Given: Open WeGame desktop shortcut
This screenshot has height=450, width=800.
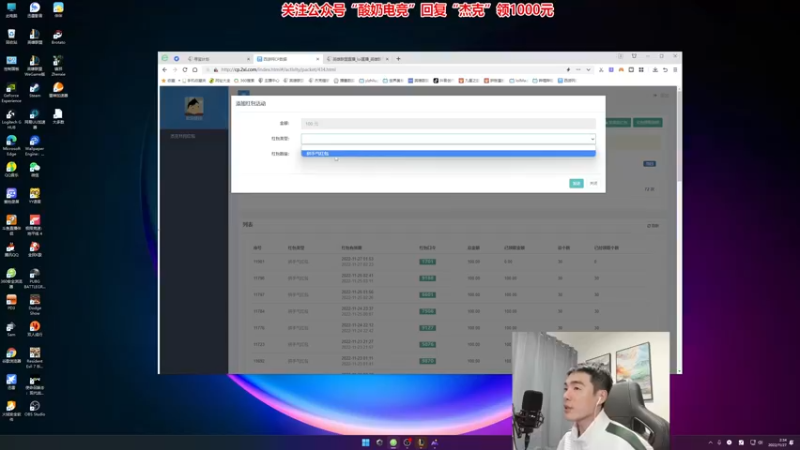Looking at the screenshot, I should click(35, 66).
